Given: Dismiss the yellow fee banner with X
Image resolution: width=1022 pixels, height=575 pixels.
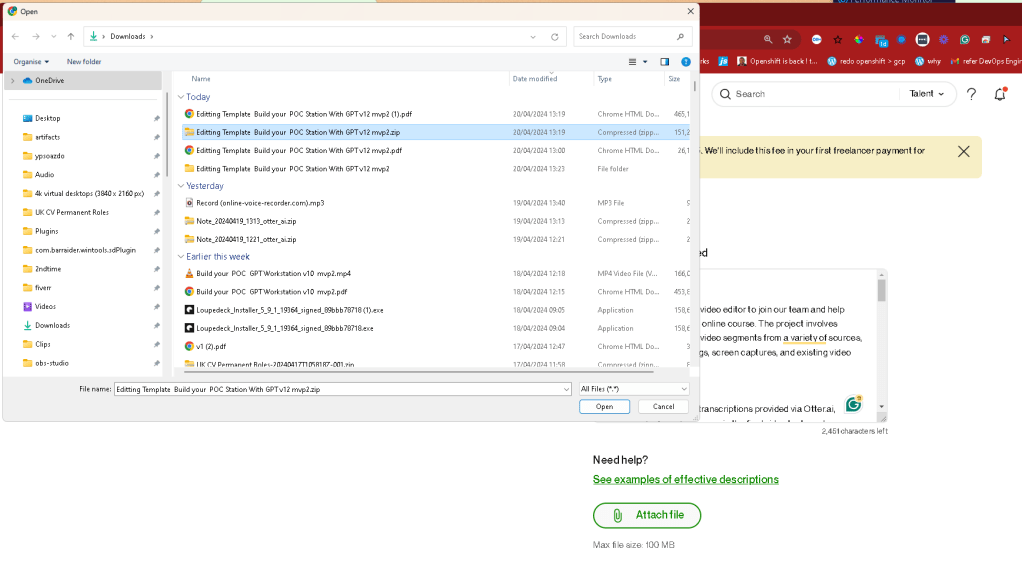Looking at the screenshot, I should 963,152.
